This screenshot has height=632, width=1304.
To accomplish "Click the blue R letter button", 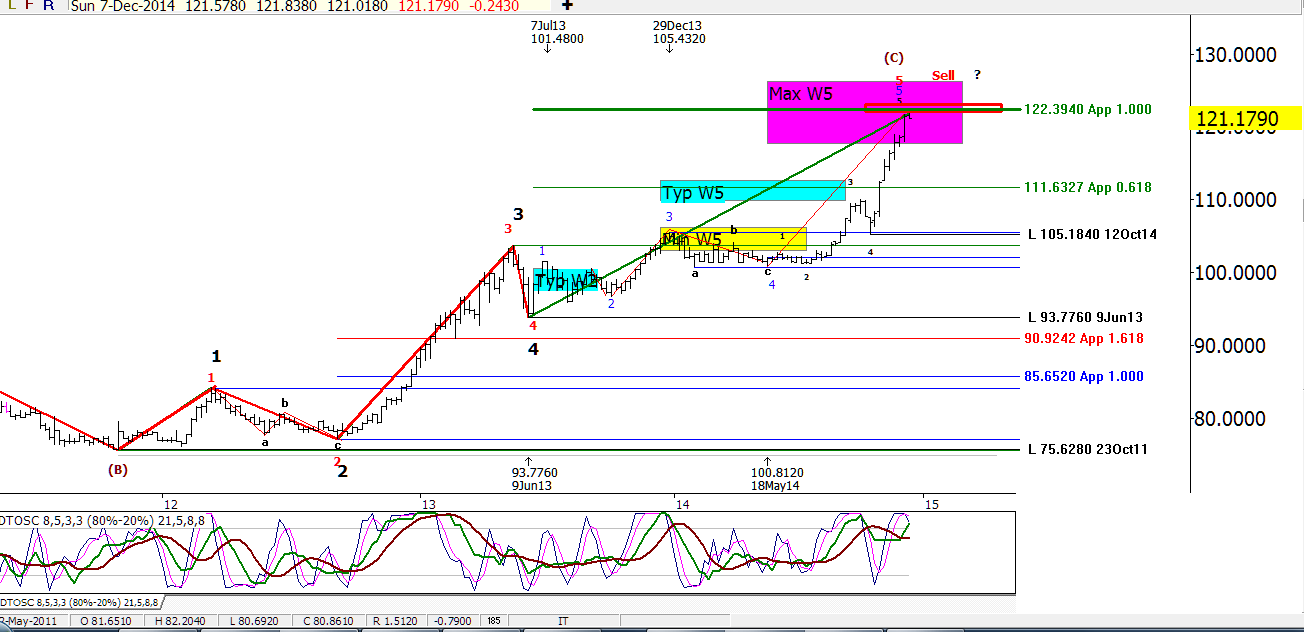I will point(48,5).
